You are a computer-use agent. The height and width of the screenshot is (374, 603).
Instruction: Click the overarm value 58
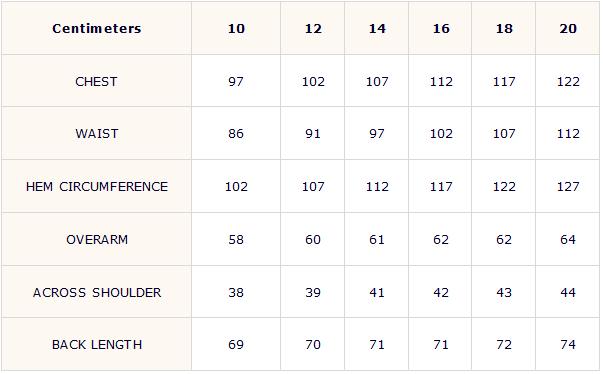236,239
